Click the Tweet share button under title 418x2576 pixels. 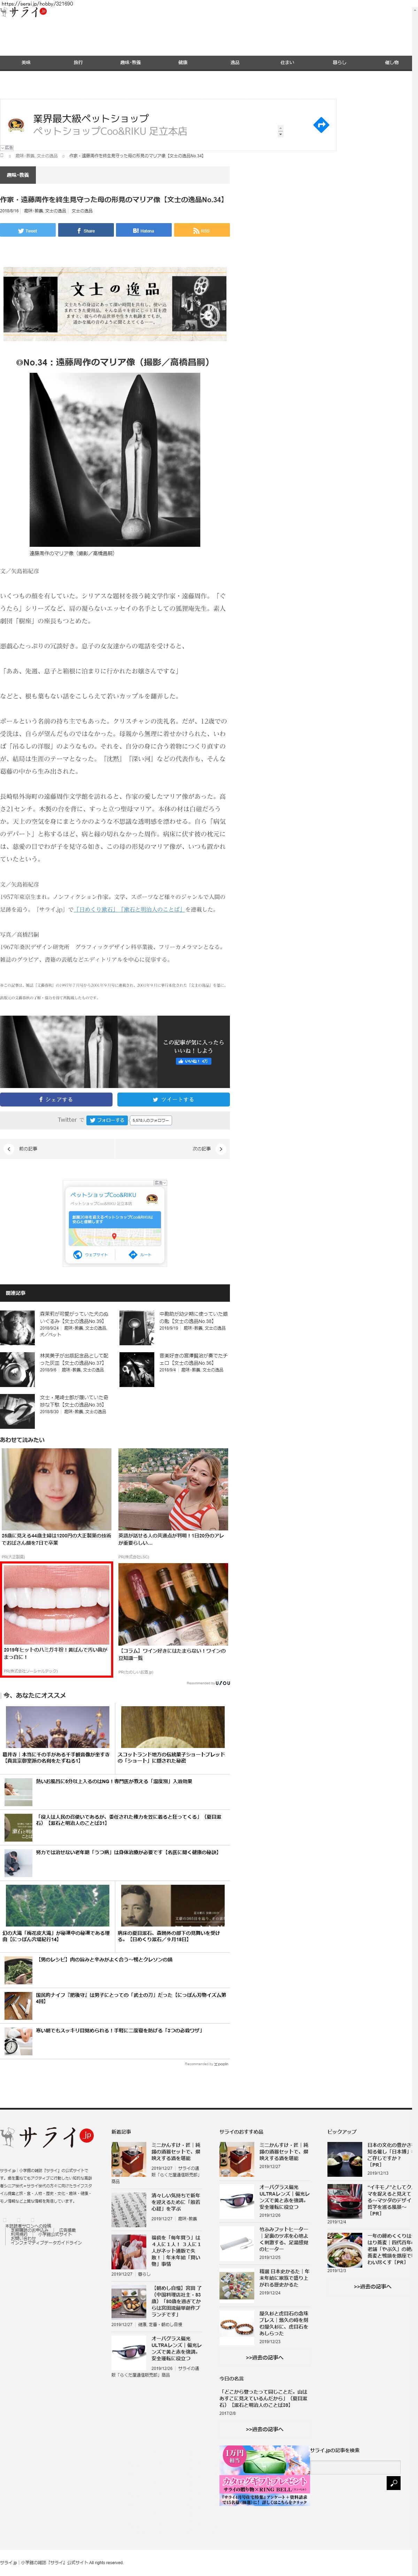pyautogui.click(x=28, y=230)
